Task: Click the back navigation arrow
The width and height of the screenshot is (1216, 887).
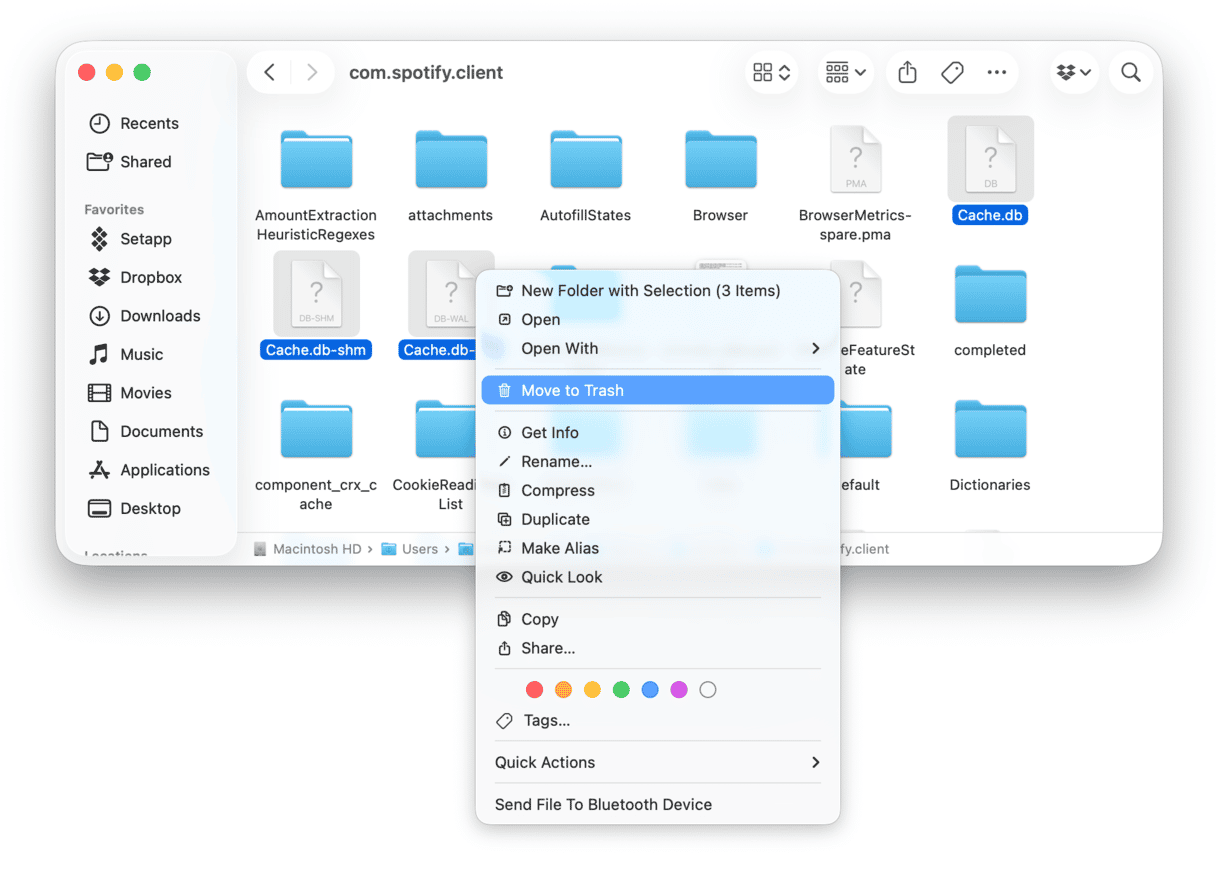Action: click(x=269, y=72)
